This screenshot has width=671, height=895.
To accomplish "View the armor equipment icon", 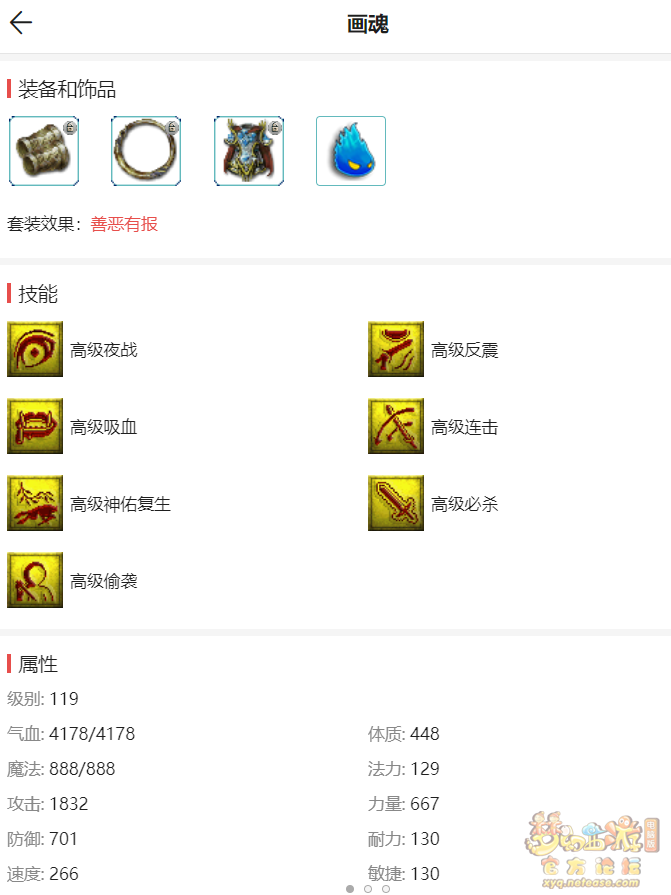I will [249, 151].
